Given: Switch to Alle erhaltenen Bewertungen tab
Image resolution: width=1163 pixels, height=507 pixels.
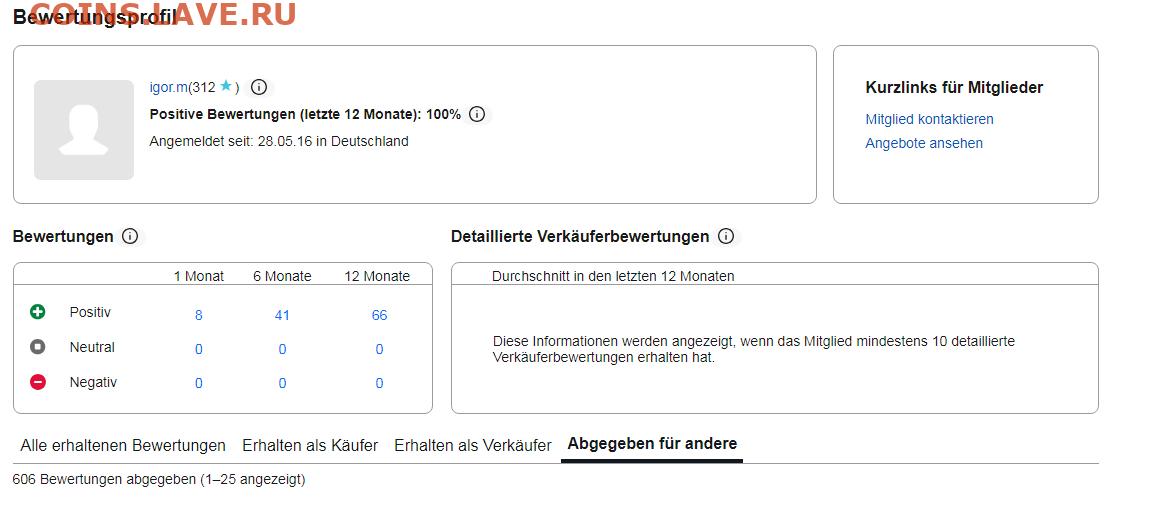Looking at the screenshot, I should pyautogui.click(x=123, y=445).
